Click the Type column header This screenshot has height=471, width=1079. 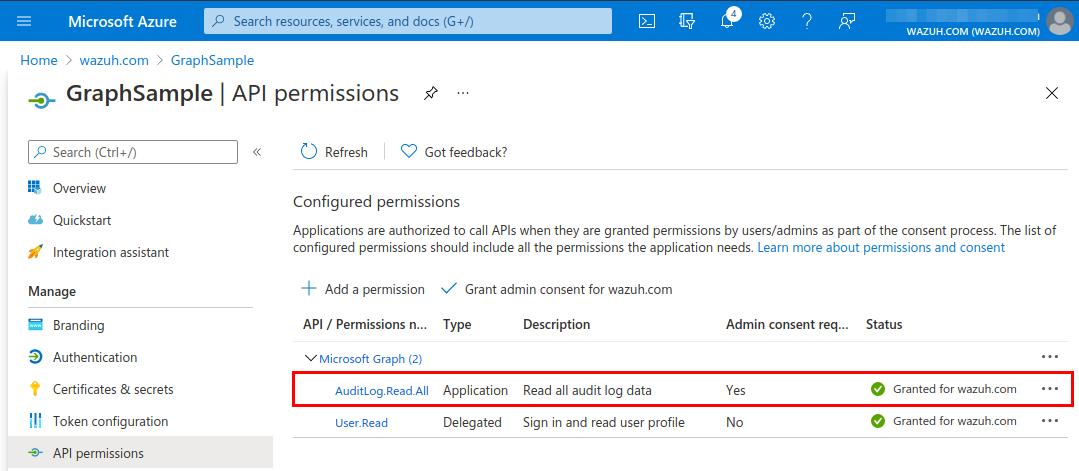click(x=458, y=324)
